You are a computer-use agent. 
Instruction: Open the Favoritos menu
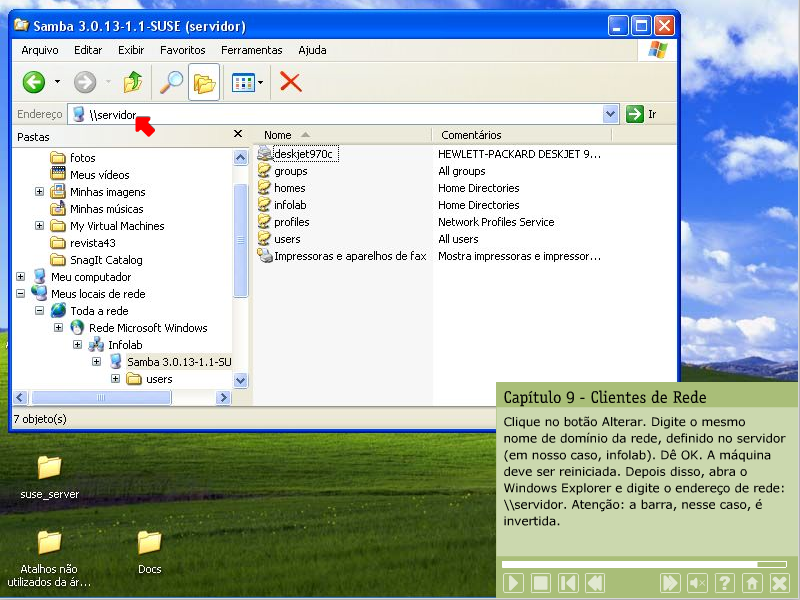tap(182, 50)
